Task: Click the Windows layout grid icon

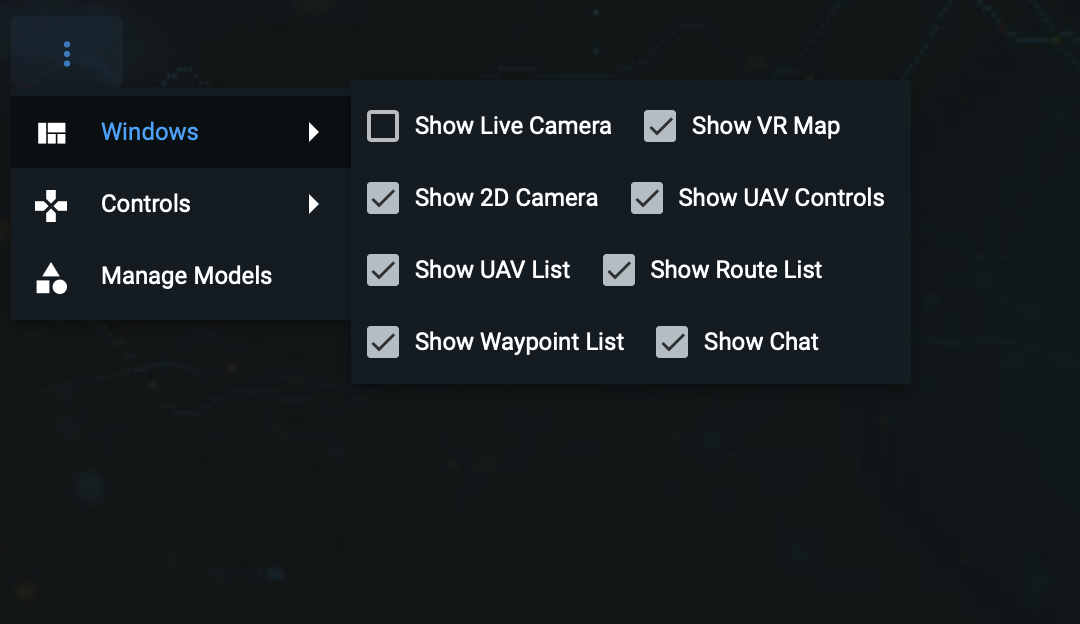Action: click(x=51, y=132)
